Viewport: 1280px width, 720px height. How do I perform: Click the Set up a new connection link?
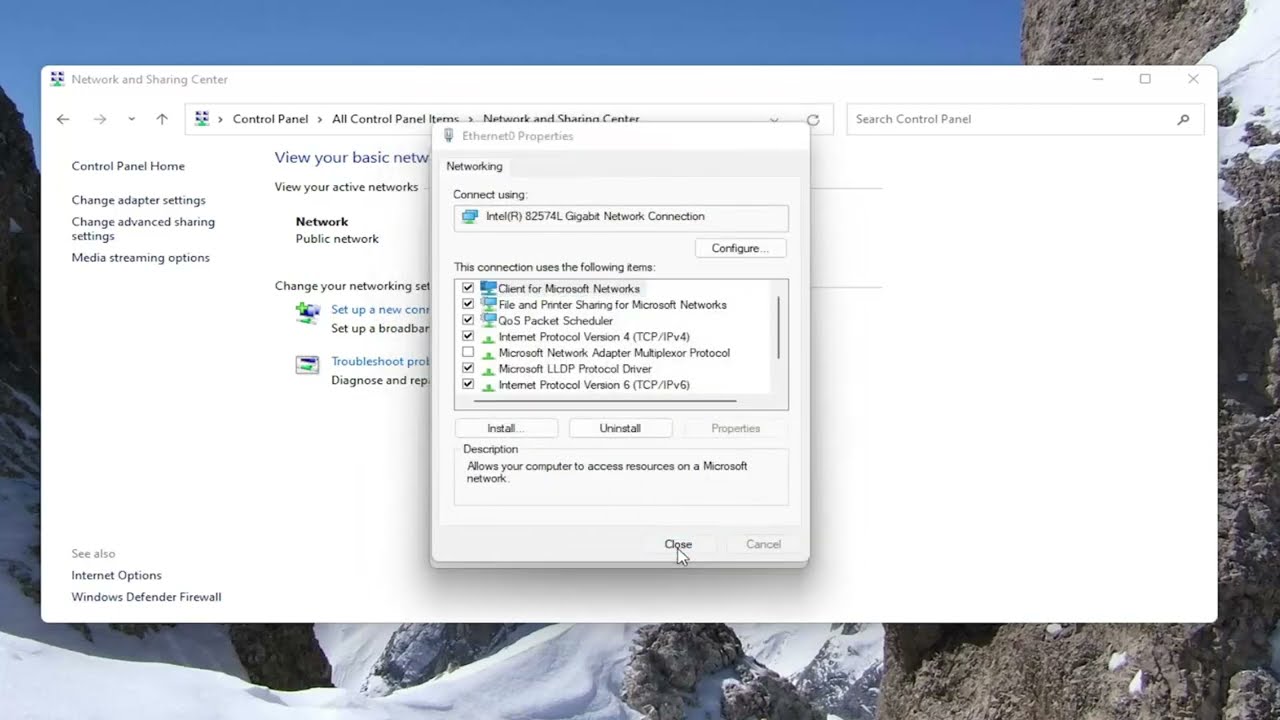(x=380, y=310)
